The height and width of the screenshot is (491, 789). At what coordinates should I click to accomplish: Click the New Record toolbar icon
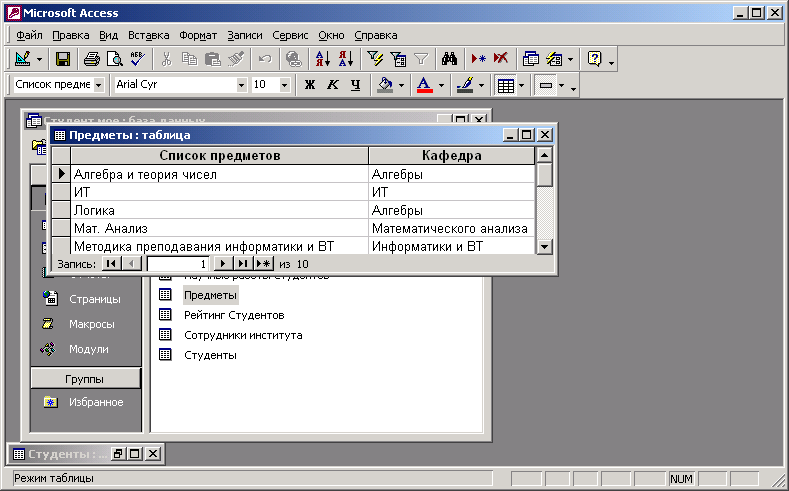coord(478,59)
